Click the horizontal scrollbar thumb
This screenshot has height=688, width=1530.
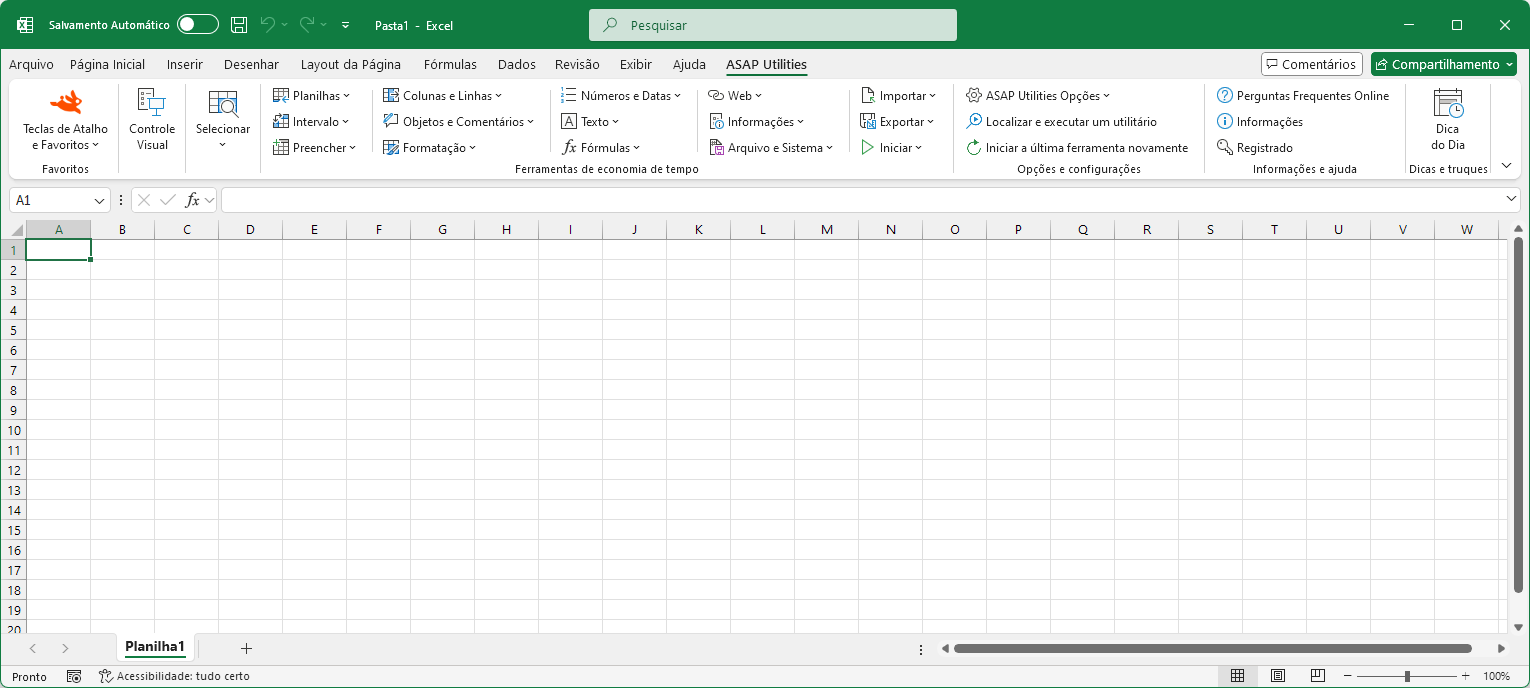tap(1213, 649)
